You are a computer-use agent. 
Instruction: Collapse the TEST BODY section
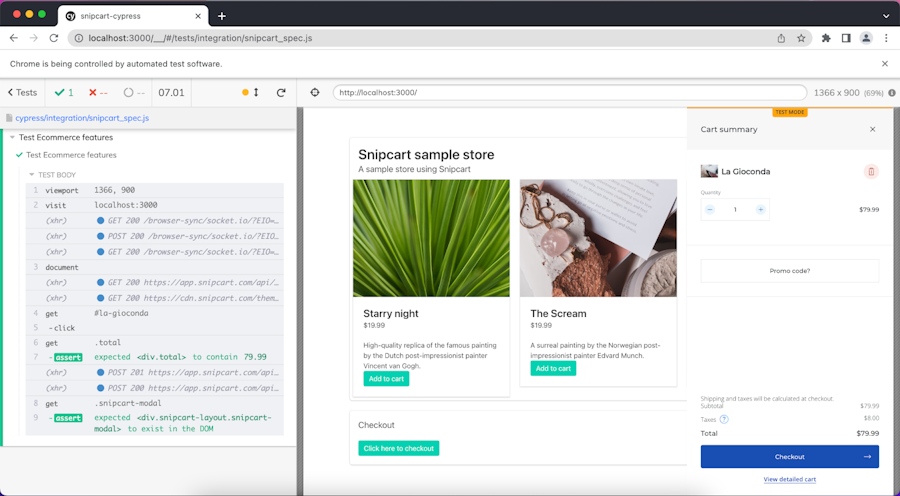pos(53,175)
